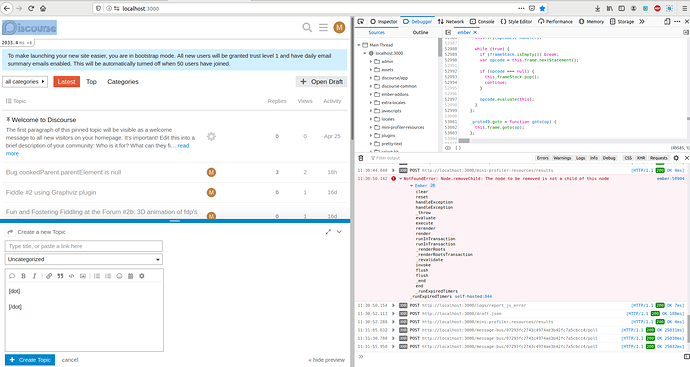
Task: Click the Create Topic button
Action: 30,360
